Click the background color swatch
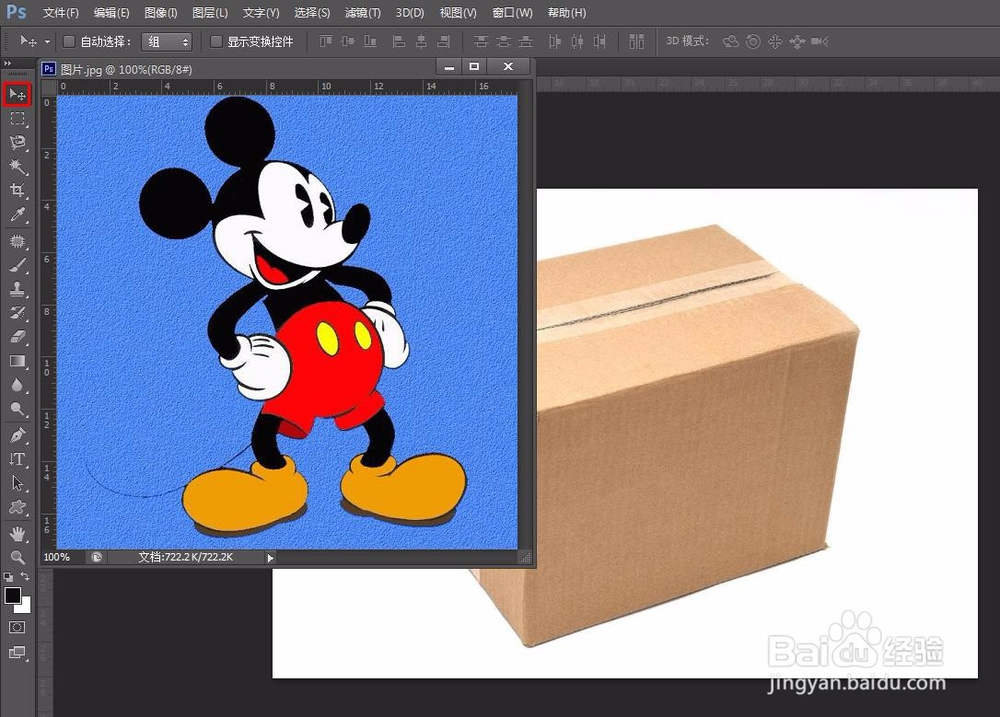 (x=25, y=607)
